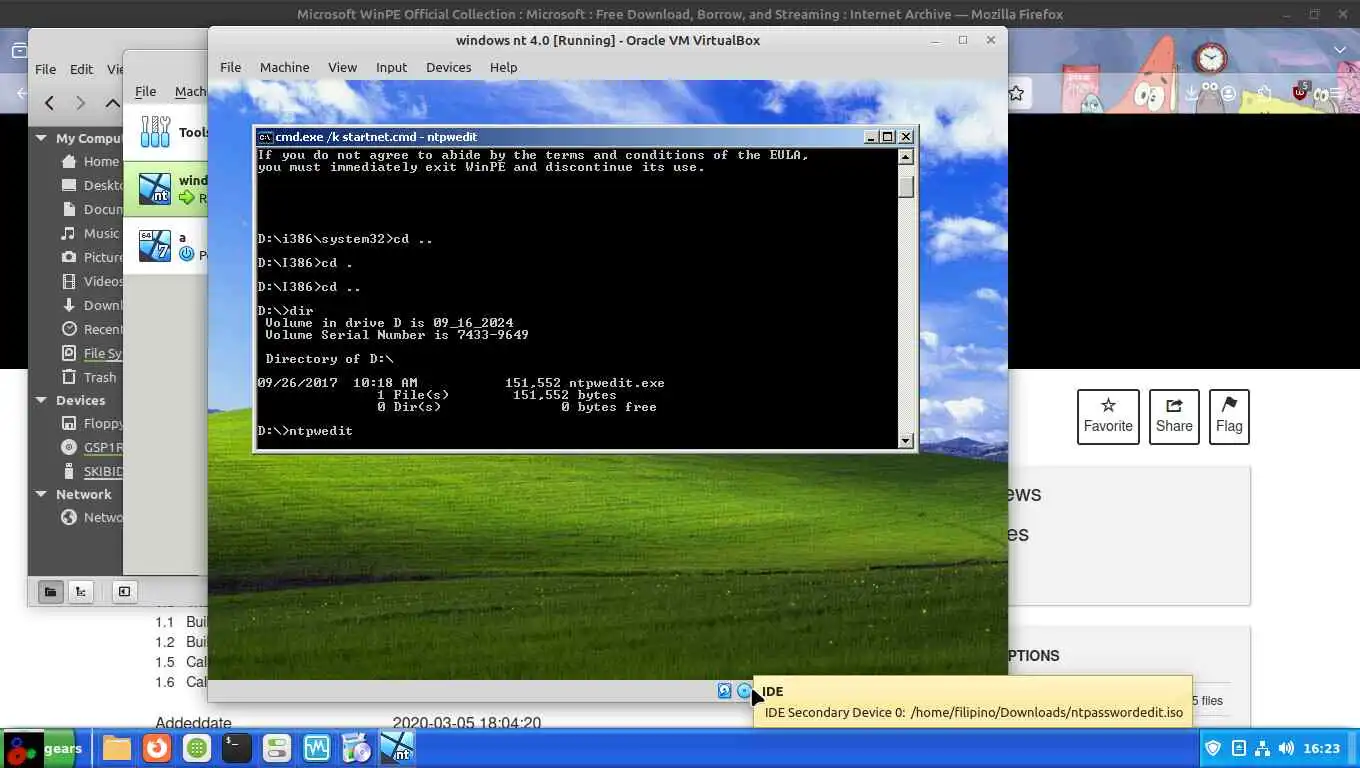Viewport: 1360px width, 768px height.
Task: Open GSP1R disc in sidebar
Action: tap(91, 447)
